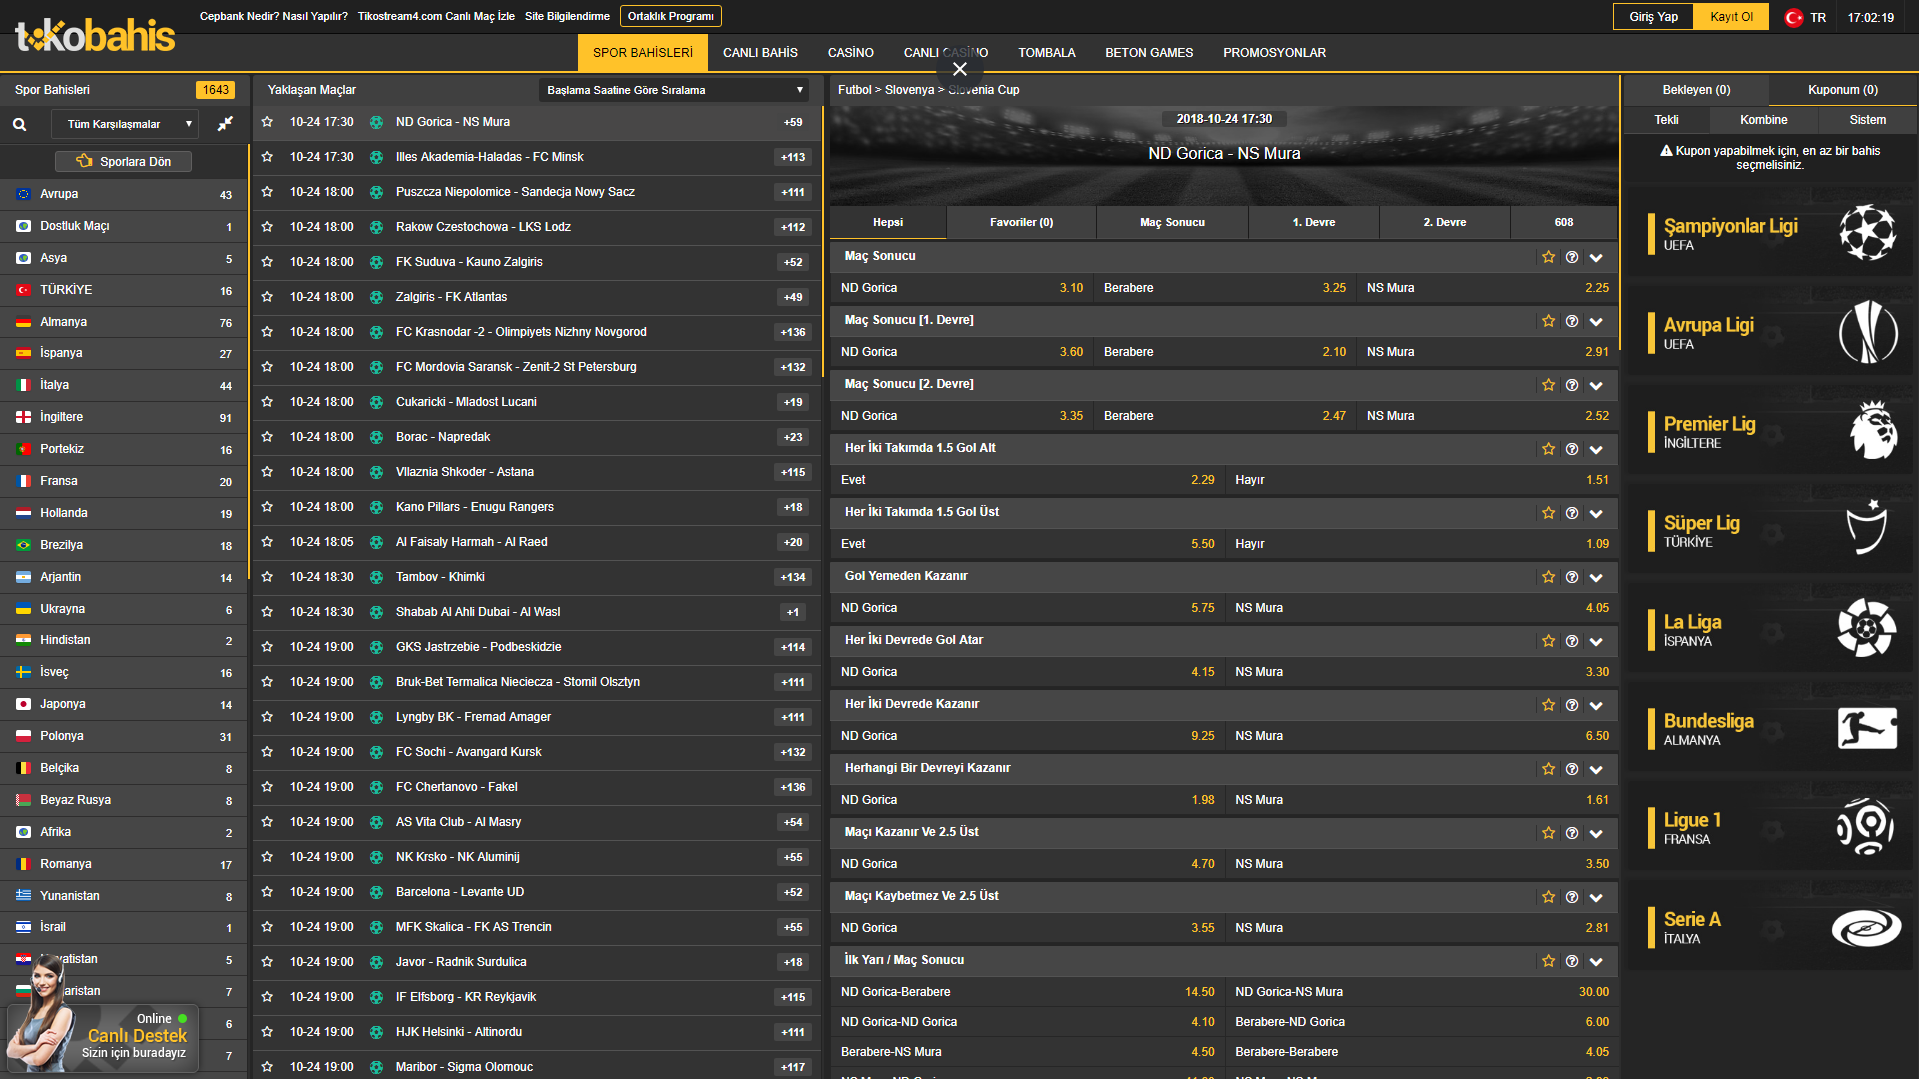Screen dimensions: 1919x1079
Task: Click the Kayıt Ol button
Action: [x=1731, y=17]
